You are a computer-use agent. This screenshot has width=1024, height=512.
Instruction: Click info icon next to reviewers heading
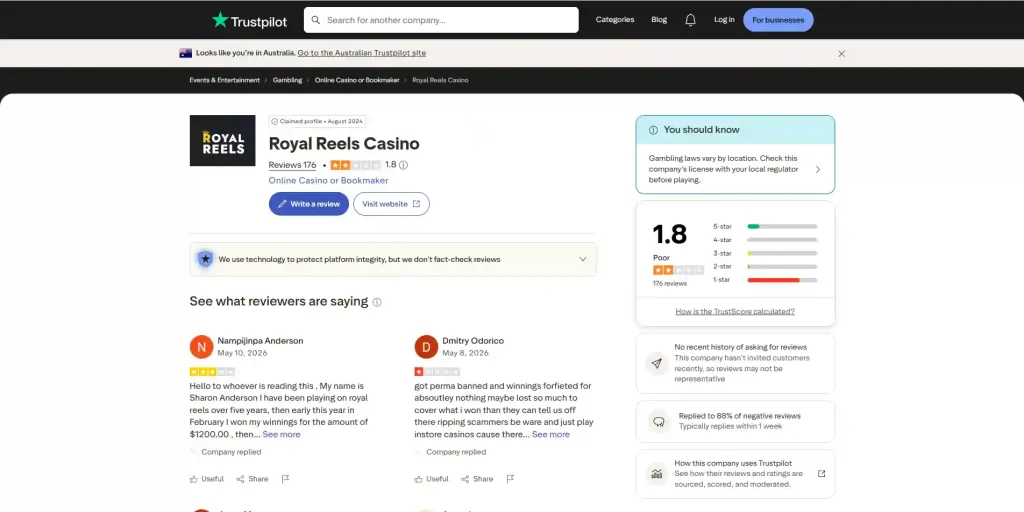(x=377, y=302)
